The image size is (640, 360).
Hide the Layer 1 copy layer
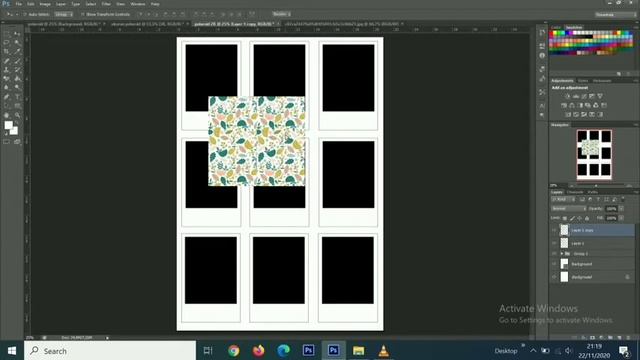coord(554,230)
